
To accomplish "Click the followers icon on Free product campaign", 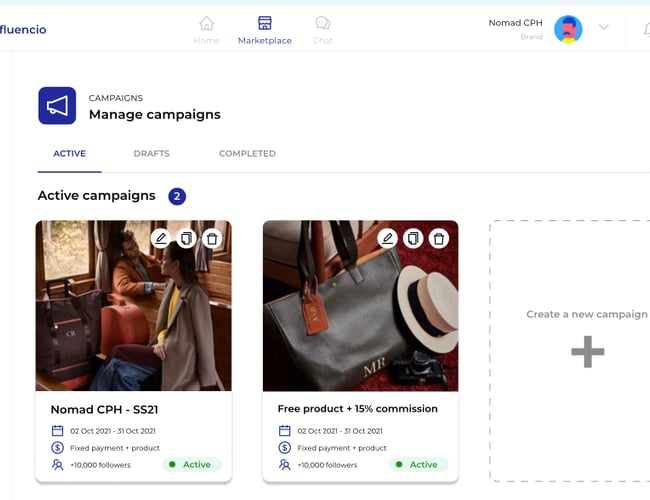I will coord(285,464).
